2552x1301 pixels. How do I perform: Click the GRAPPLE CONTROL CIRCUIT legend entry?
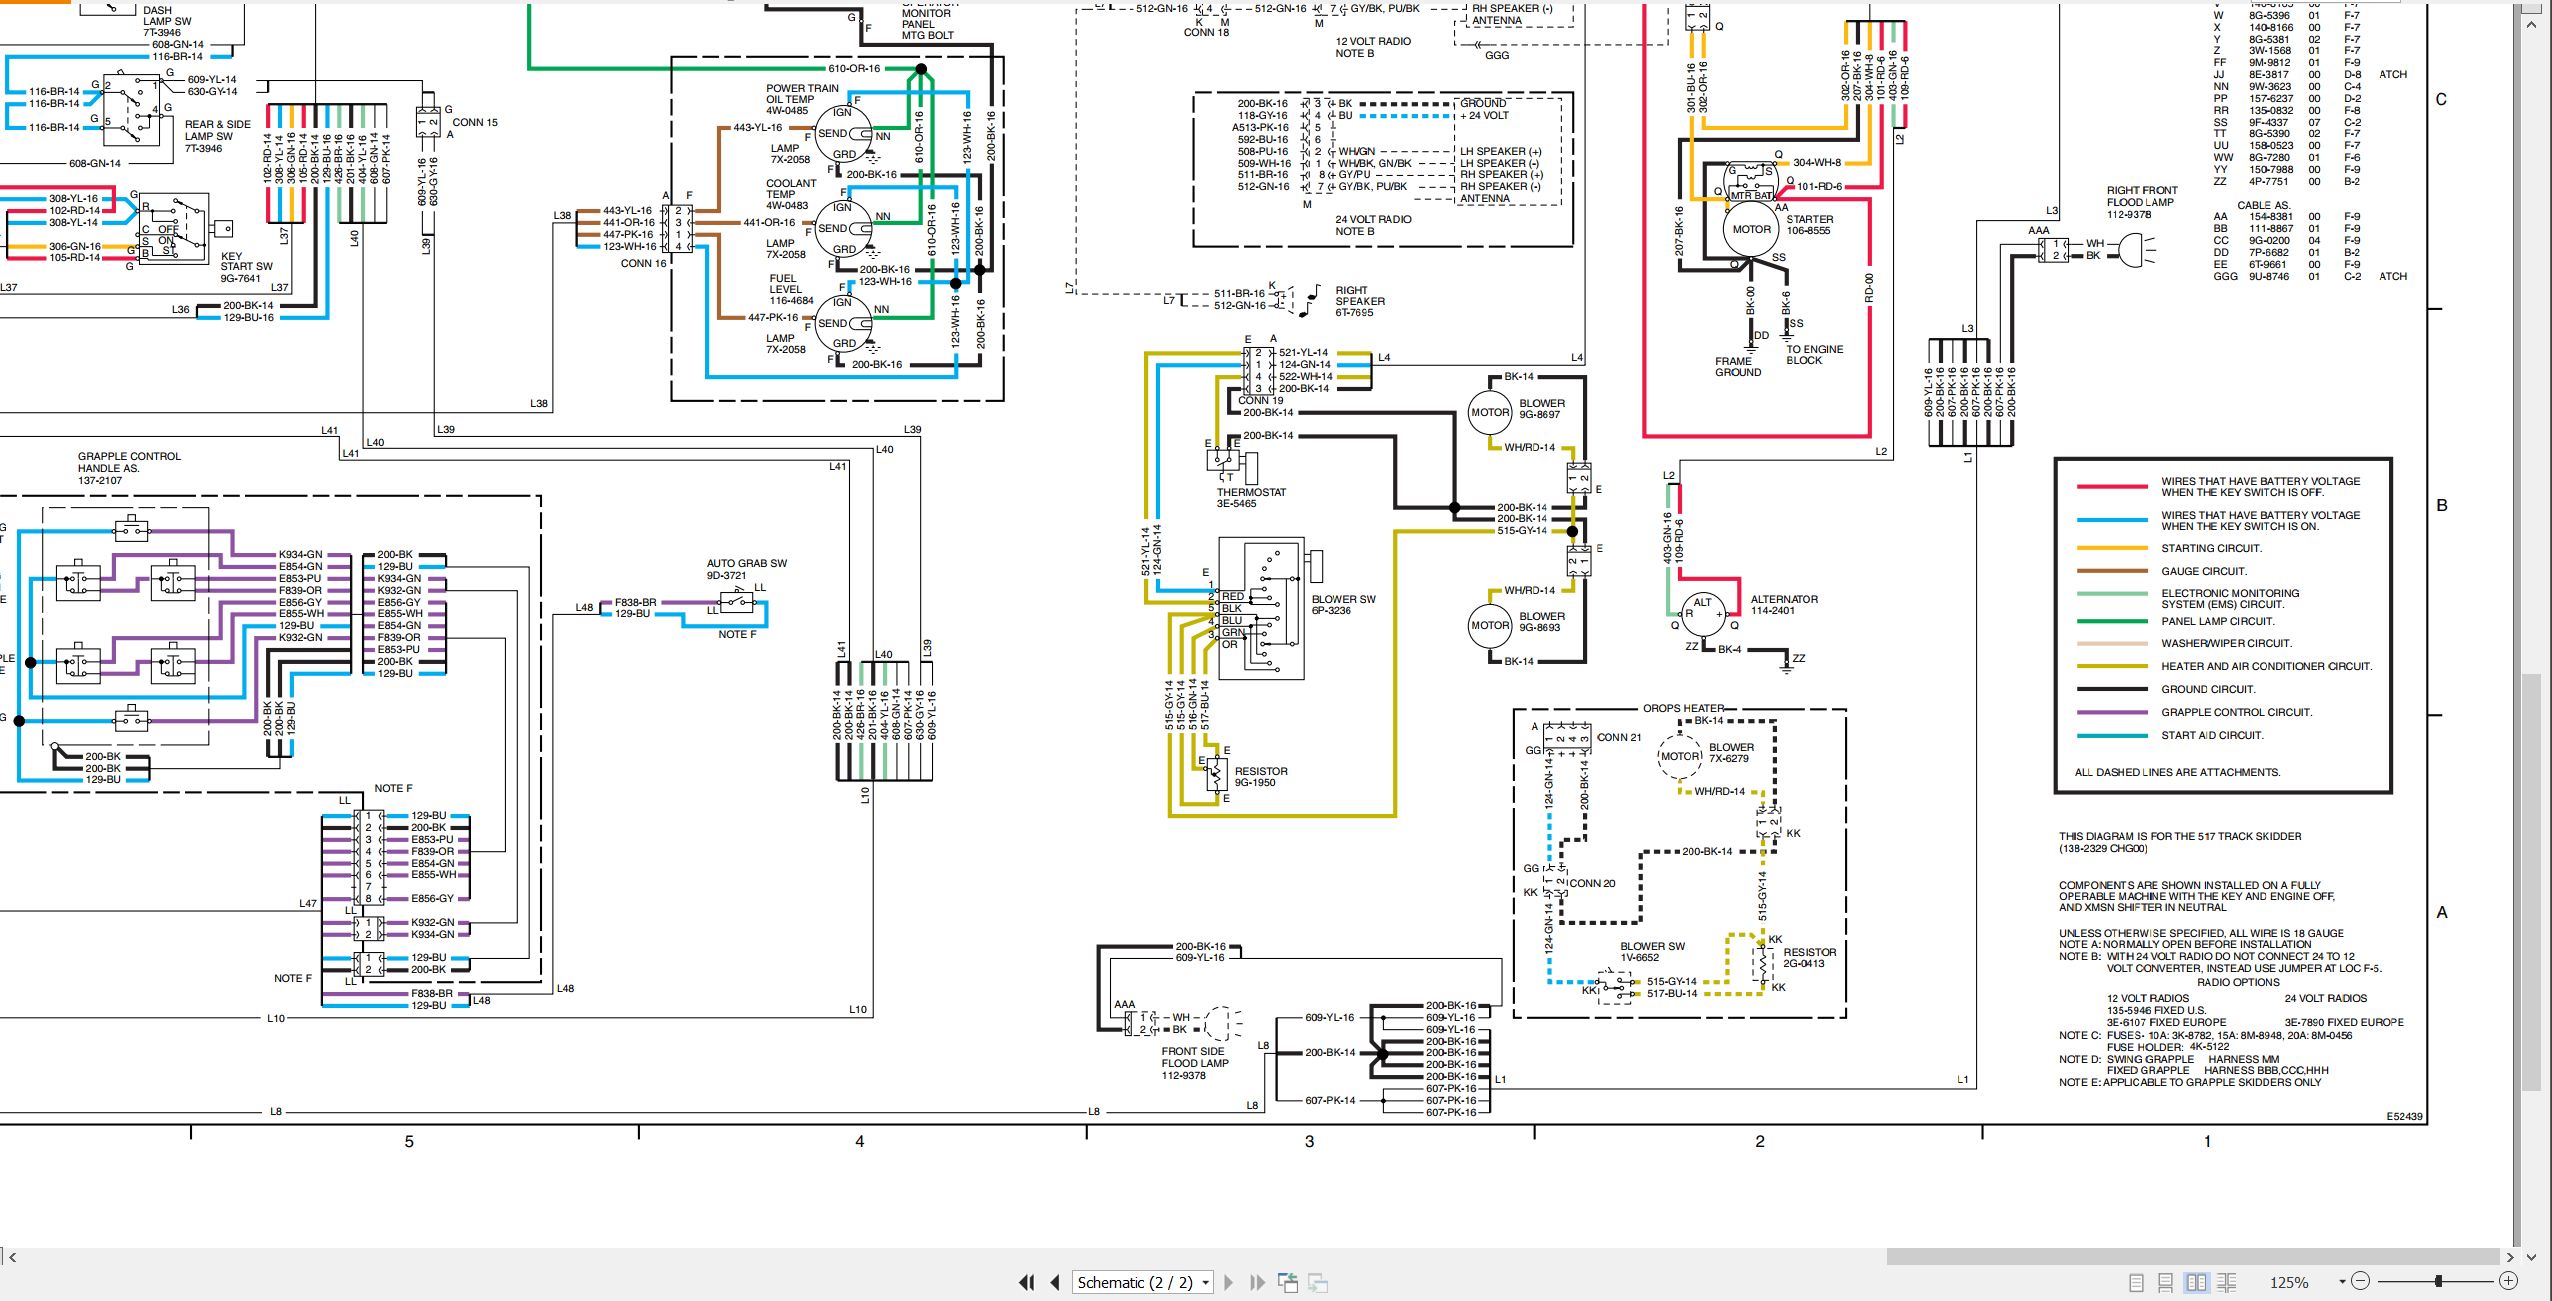(2236, 712)
